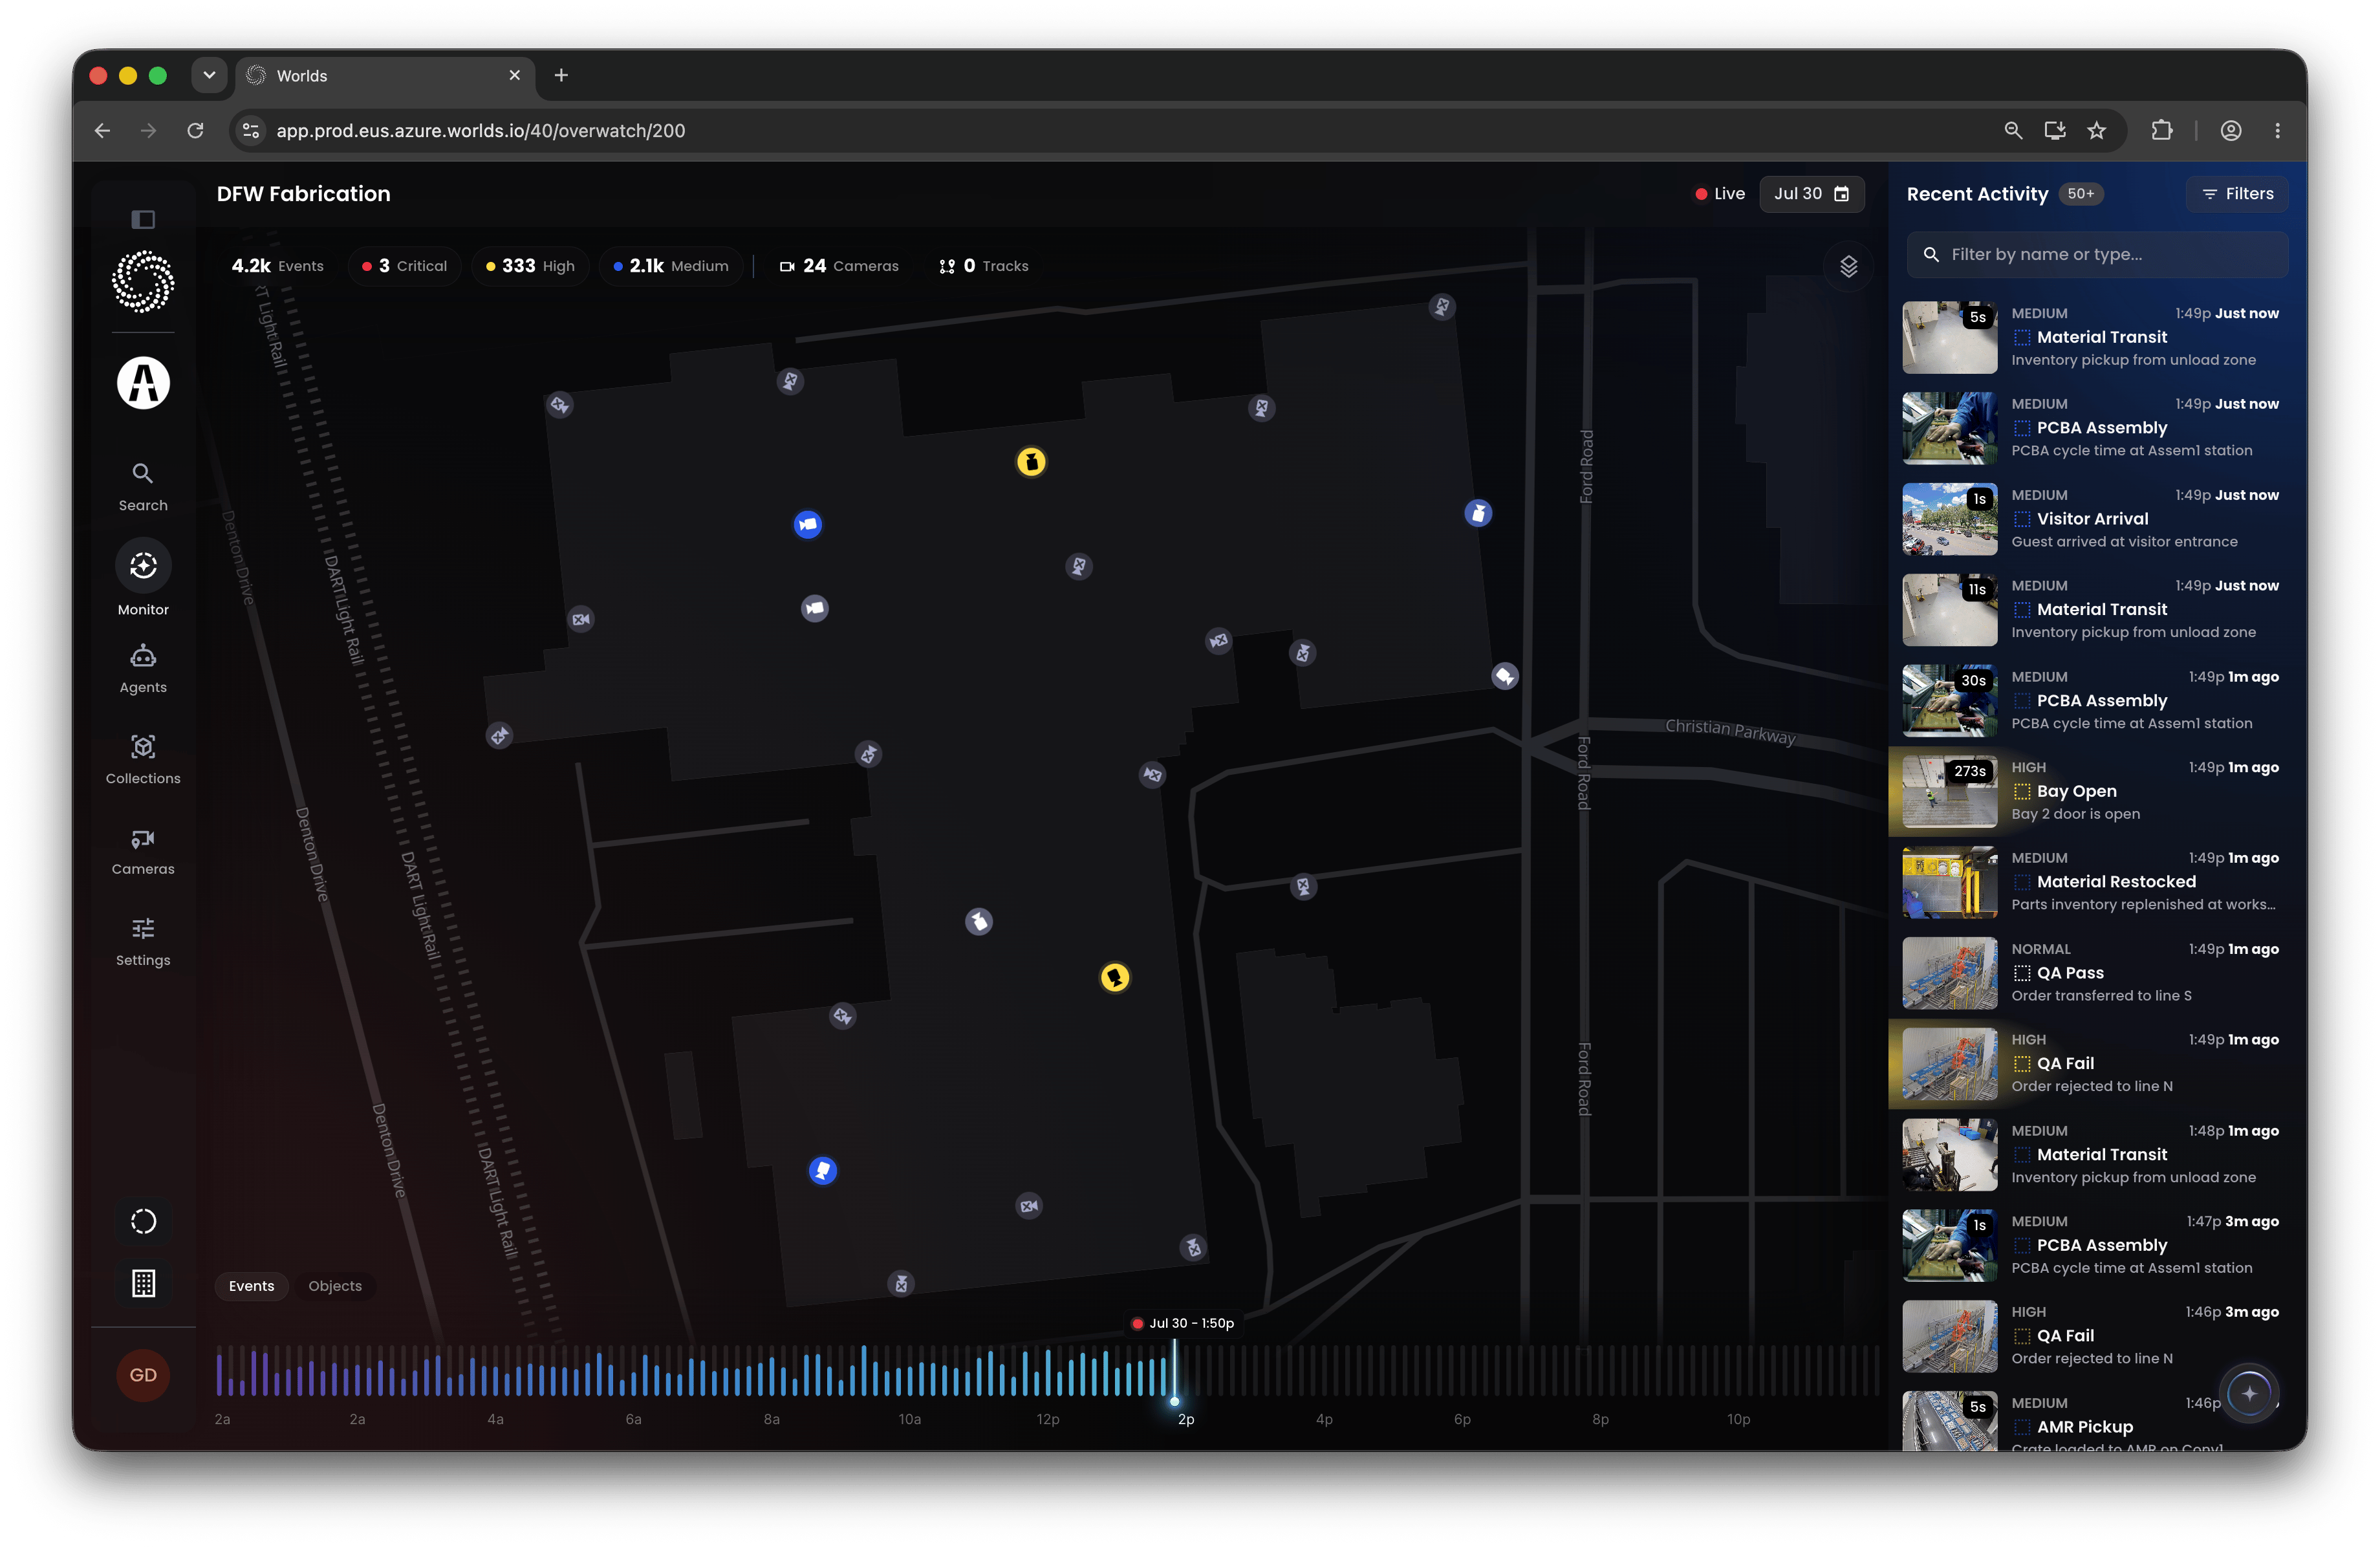Open the GD user avatar button

[x=143, y=1375]
